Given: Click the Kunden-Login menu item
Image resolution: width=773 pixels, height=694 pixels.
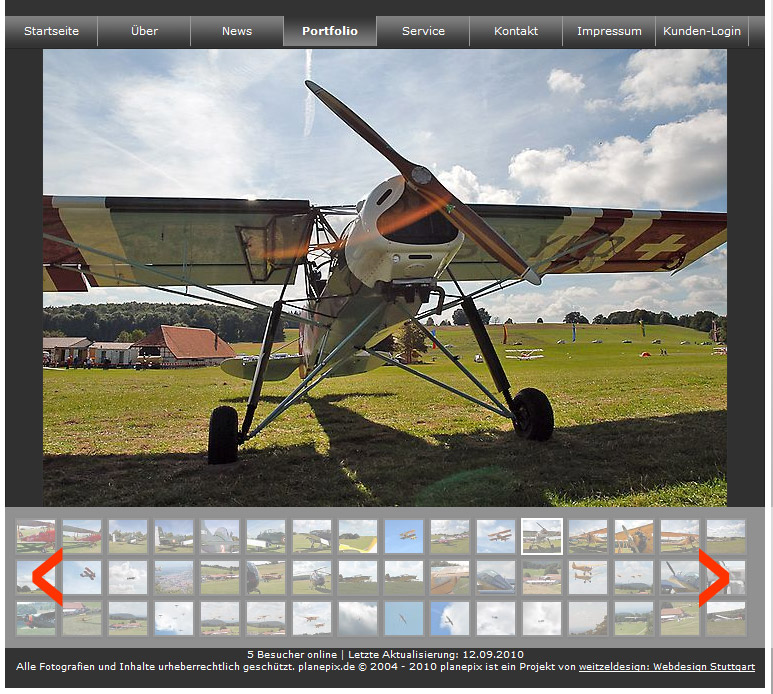Looking at the screenshot, I should pyautogui.click(x=702, y=31).
